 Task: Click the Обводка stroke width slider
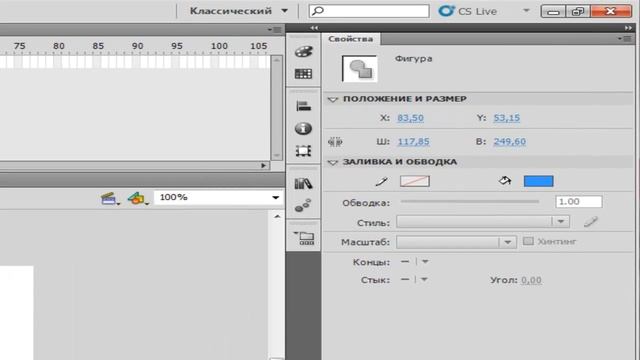pyautogui.click(x=470, y=202)
